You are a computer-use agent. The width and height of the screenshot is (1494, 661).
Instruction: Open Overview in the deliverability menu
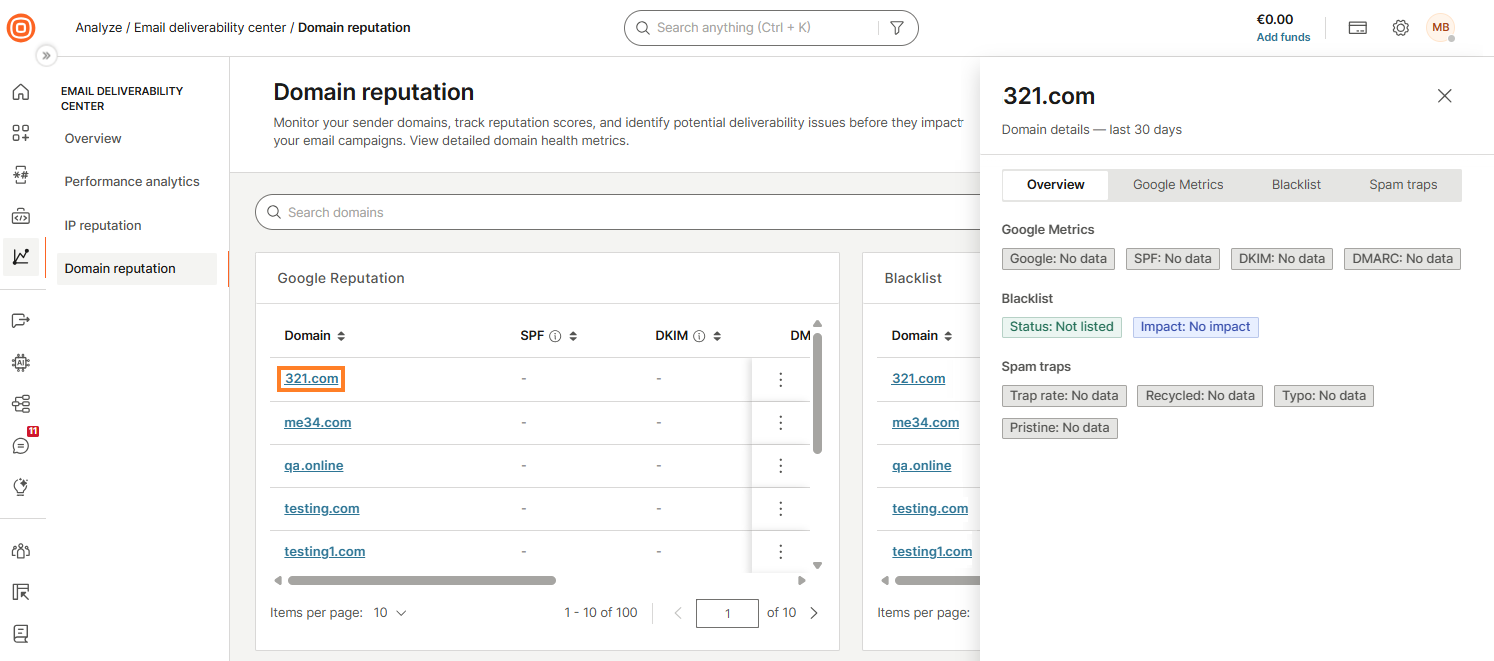(93, 139)
